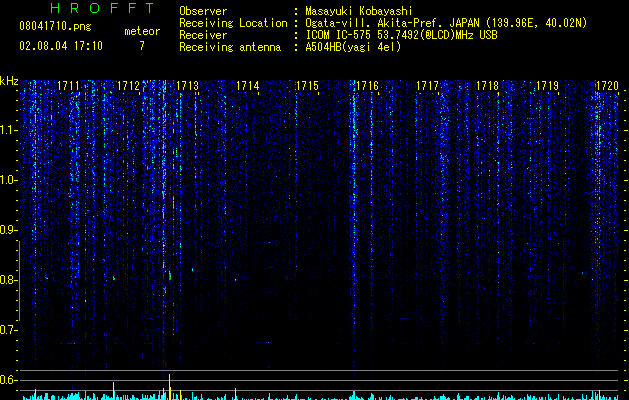Click the 1714 time marker

[248, 86]
